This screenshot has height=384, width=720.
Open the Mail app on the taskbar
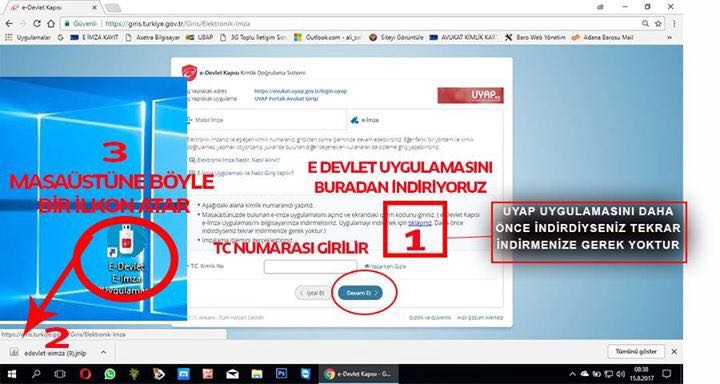232,374
